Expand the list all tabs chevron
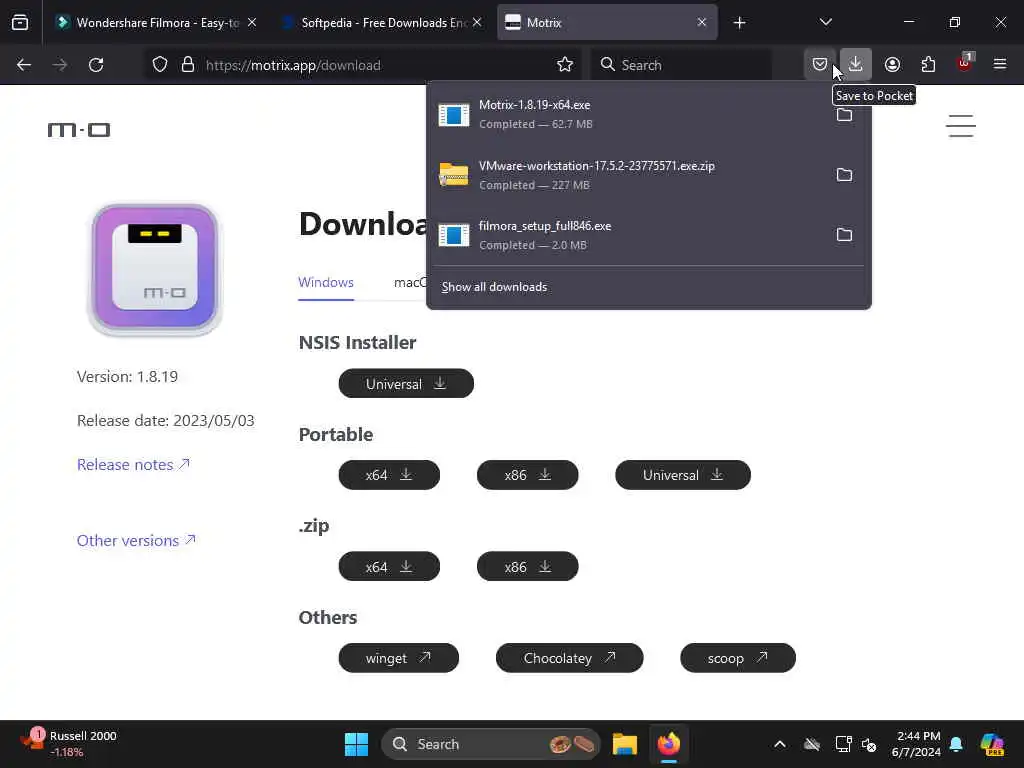Image resolution: width=1024 pixels, height=768 pixels. (825, 23)
